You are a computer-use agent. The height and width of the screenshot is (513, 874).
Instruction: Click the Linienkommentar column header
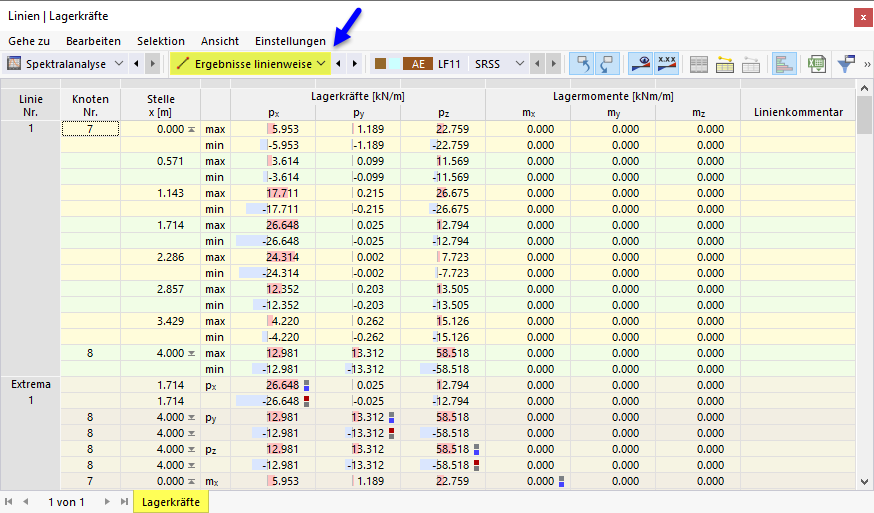798,112
